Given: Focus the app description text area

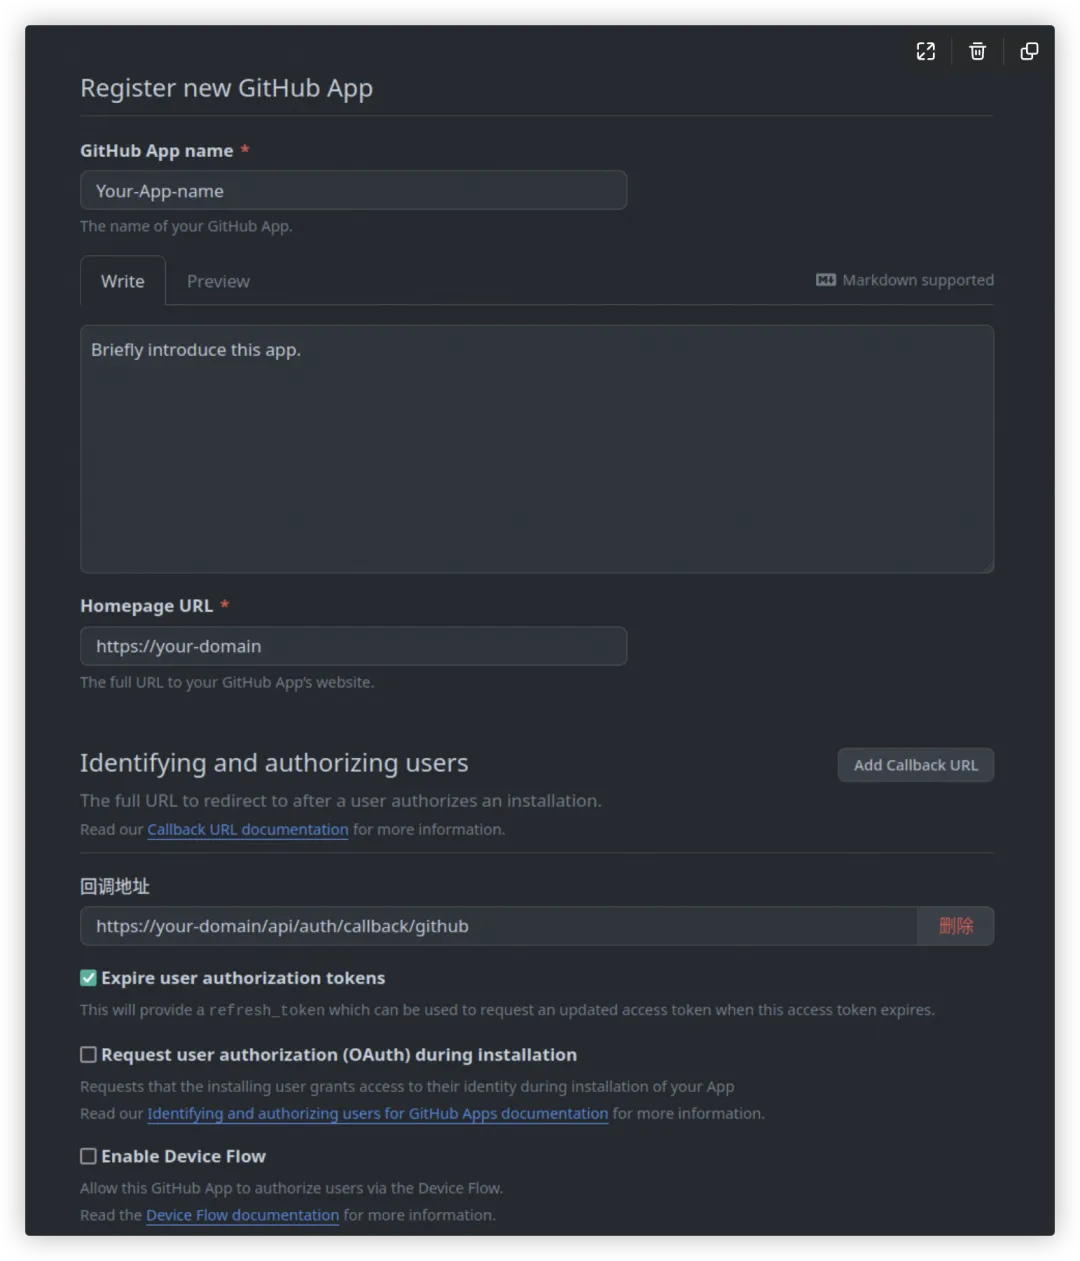Looking at the screenshot, I should click(537, 449).
